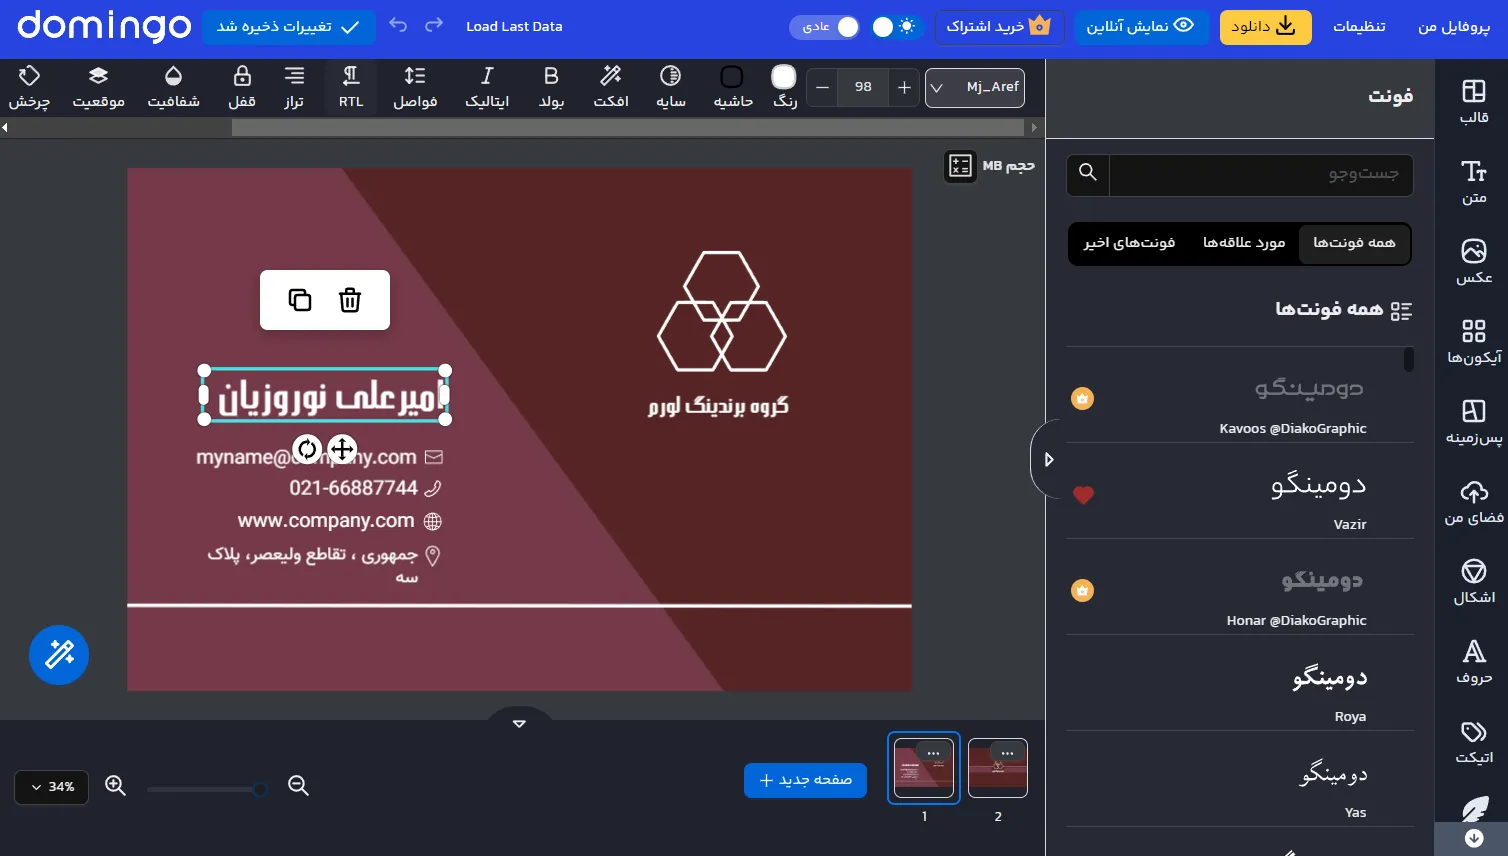
Task: Click the font search (جست‌وجو) field
Action: coord(1261,174)
